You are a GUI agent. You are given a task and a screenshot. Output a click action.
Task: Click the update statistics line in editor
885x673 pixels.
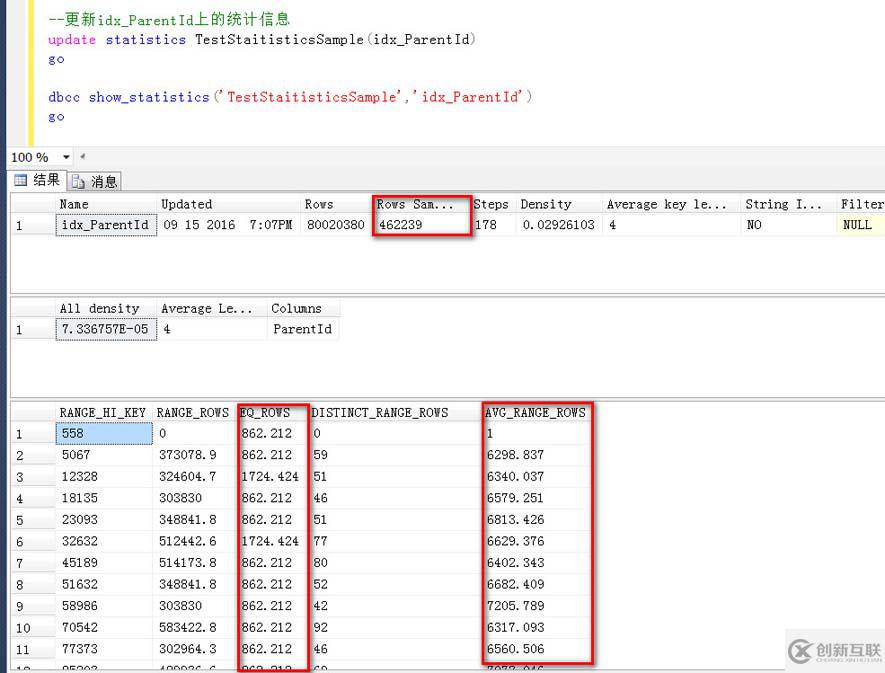pyautogui.click(x=262, y=40)
